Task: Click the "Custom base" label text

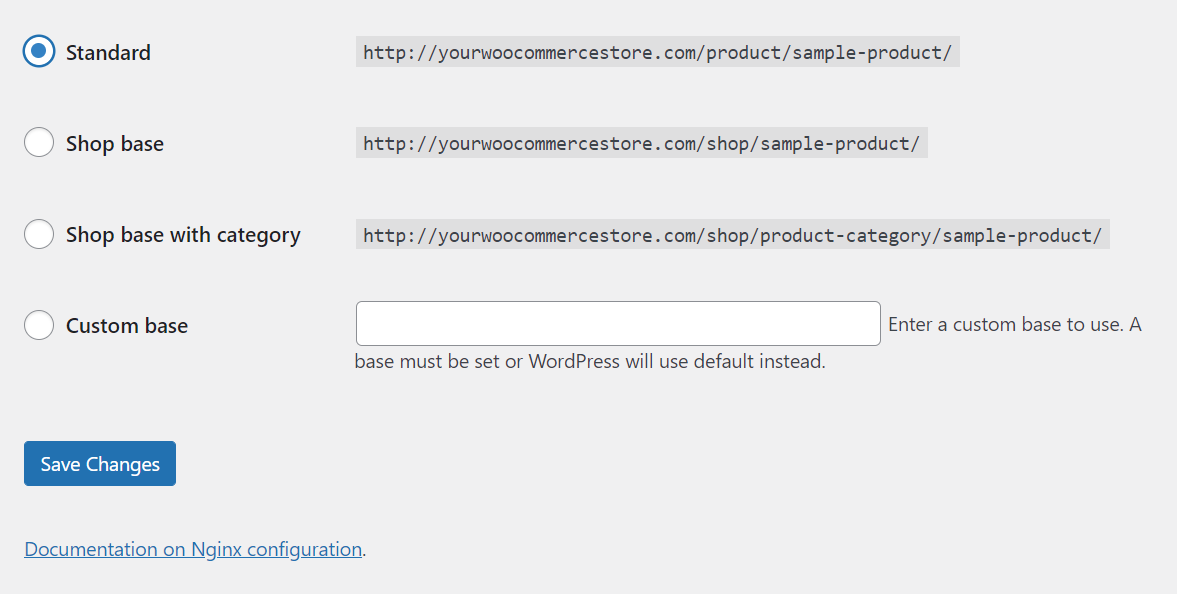Action: 127,326
